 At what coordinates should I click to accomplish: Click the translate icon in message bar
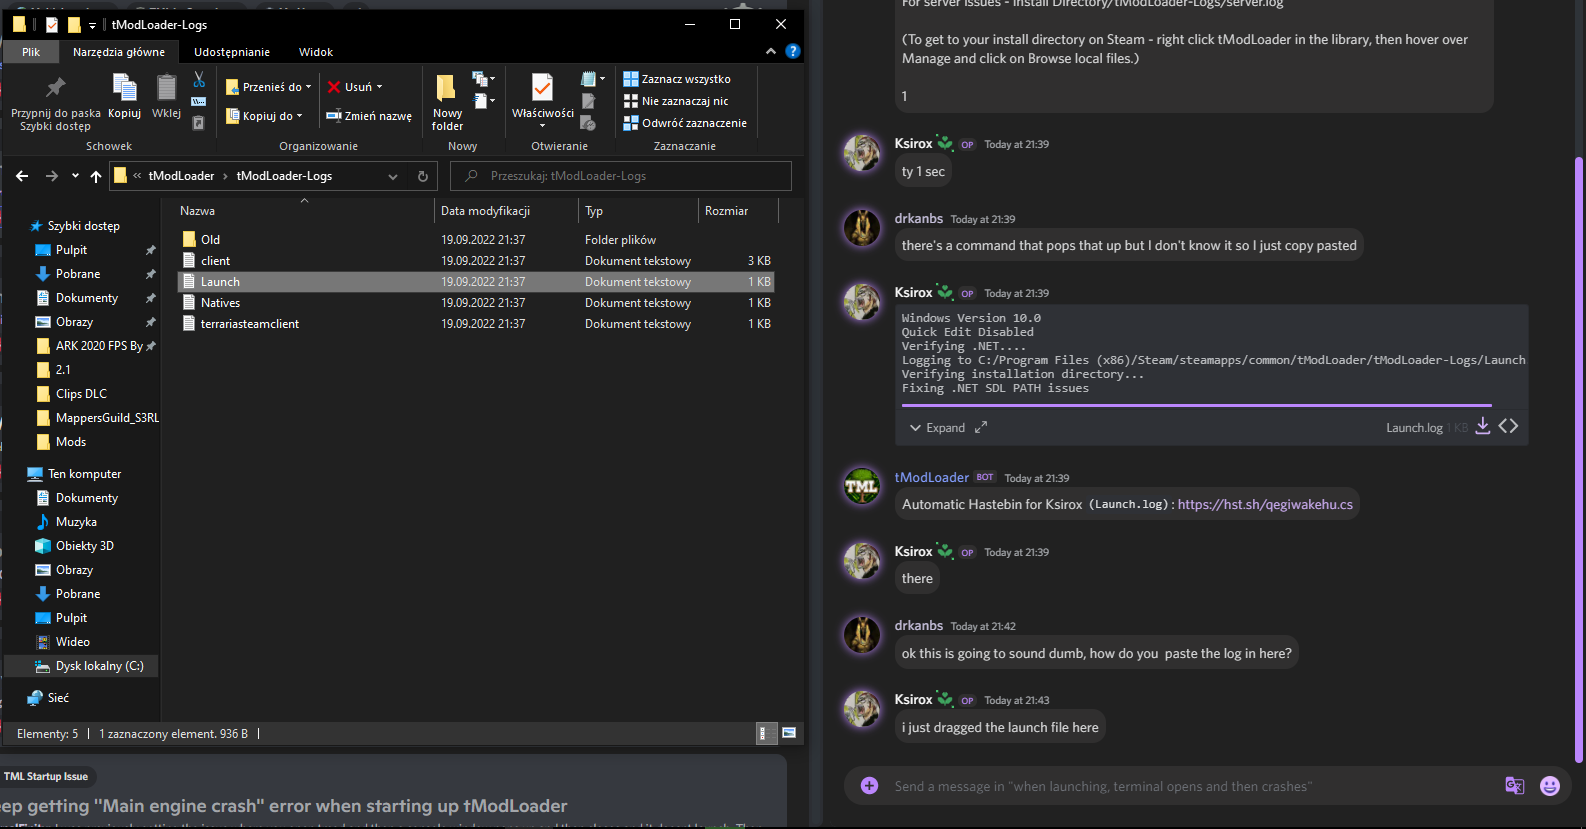[1514, 786]
